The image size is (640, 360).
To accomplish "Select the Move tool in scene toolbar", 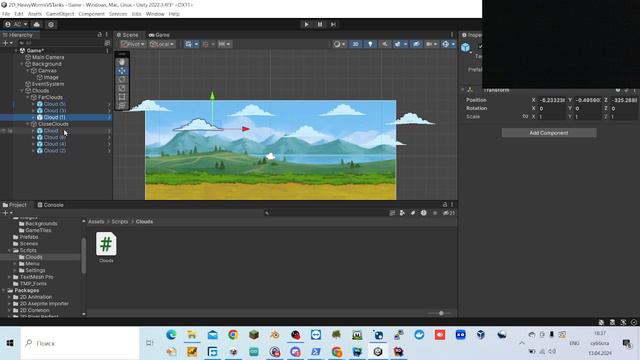I will click(122, 71).
